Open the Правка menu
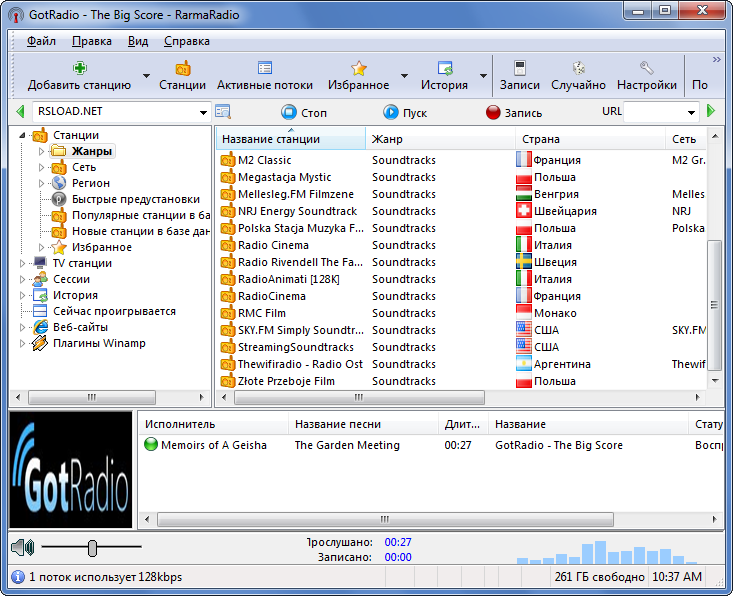Viewport: 733px width, 596px height. (x=92, y=41)
